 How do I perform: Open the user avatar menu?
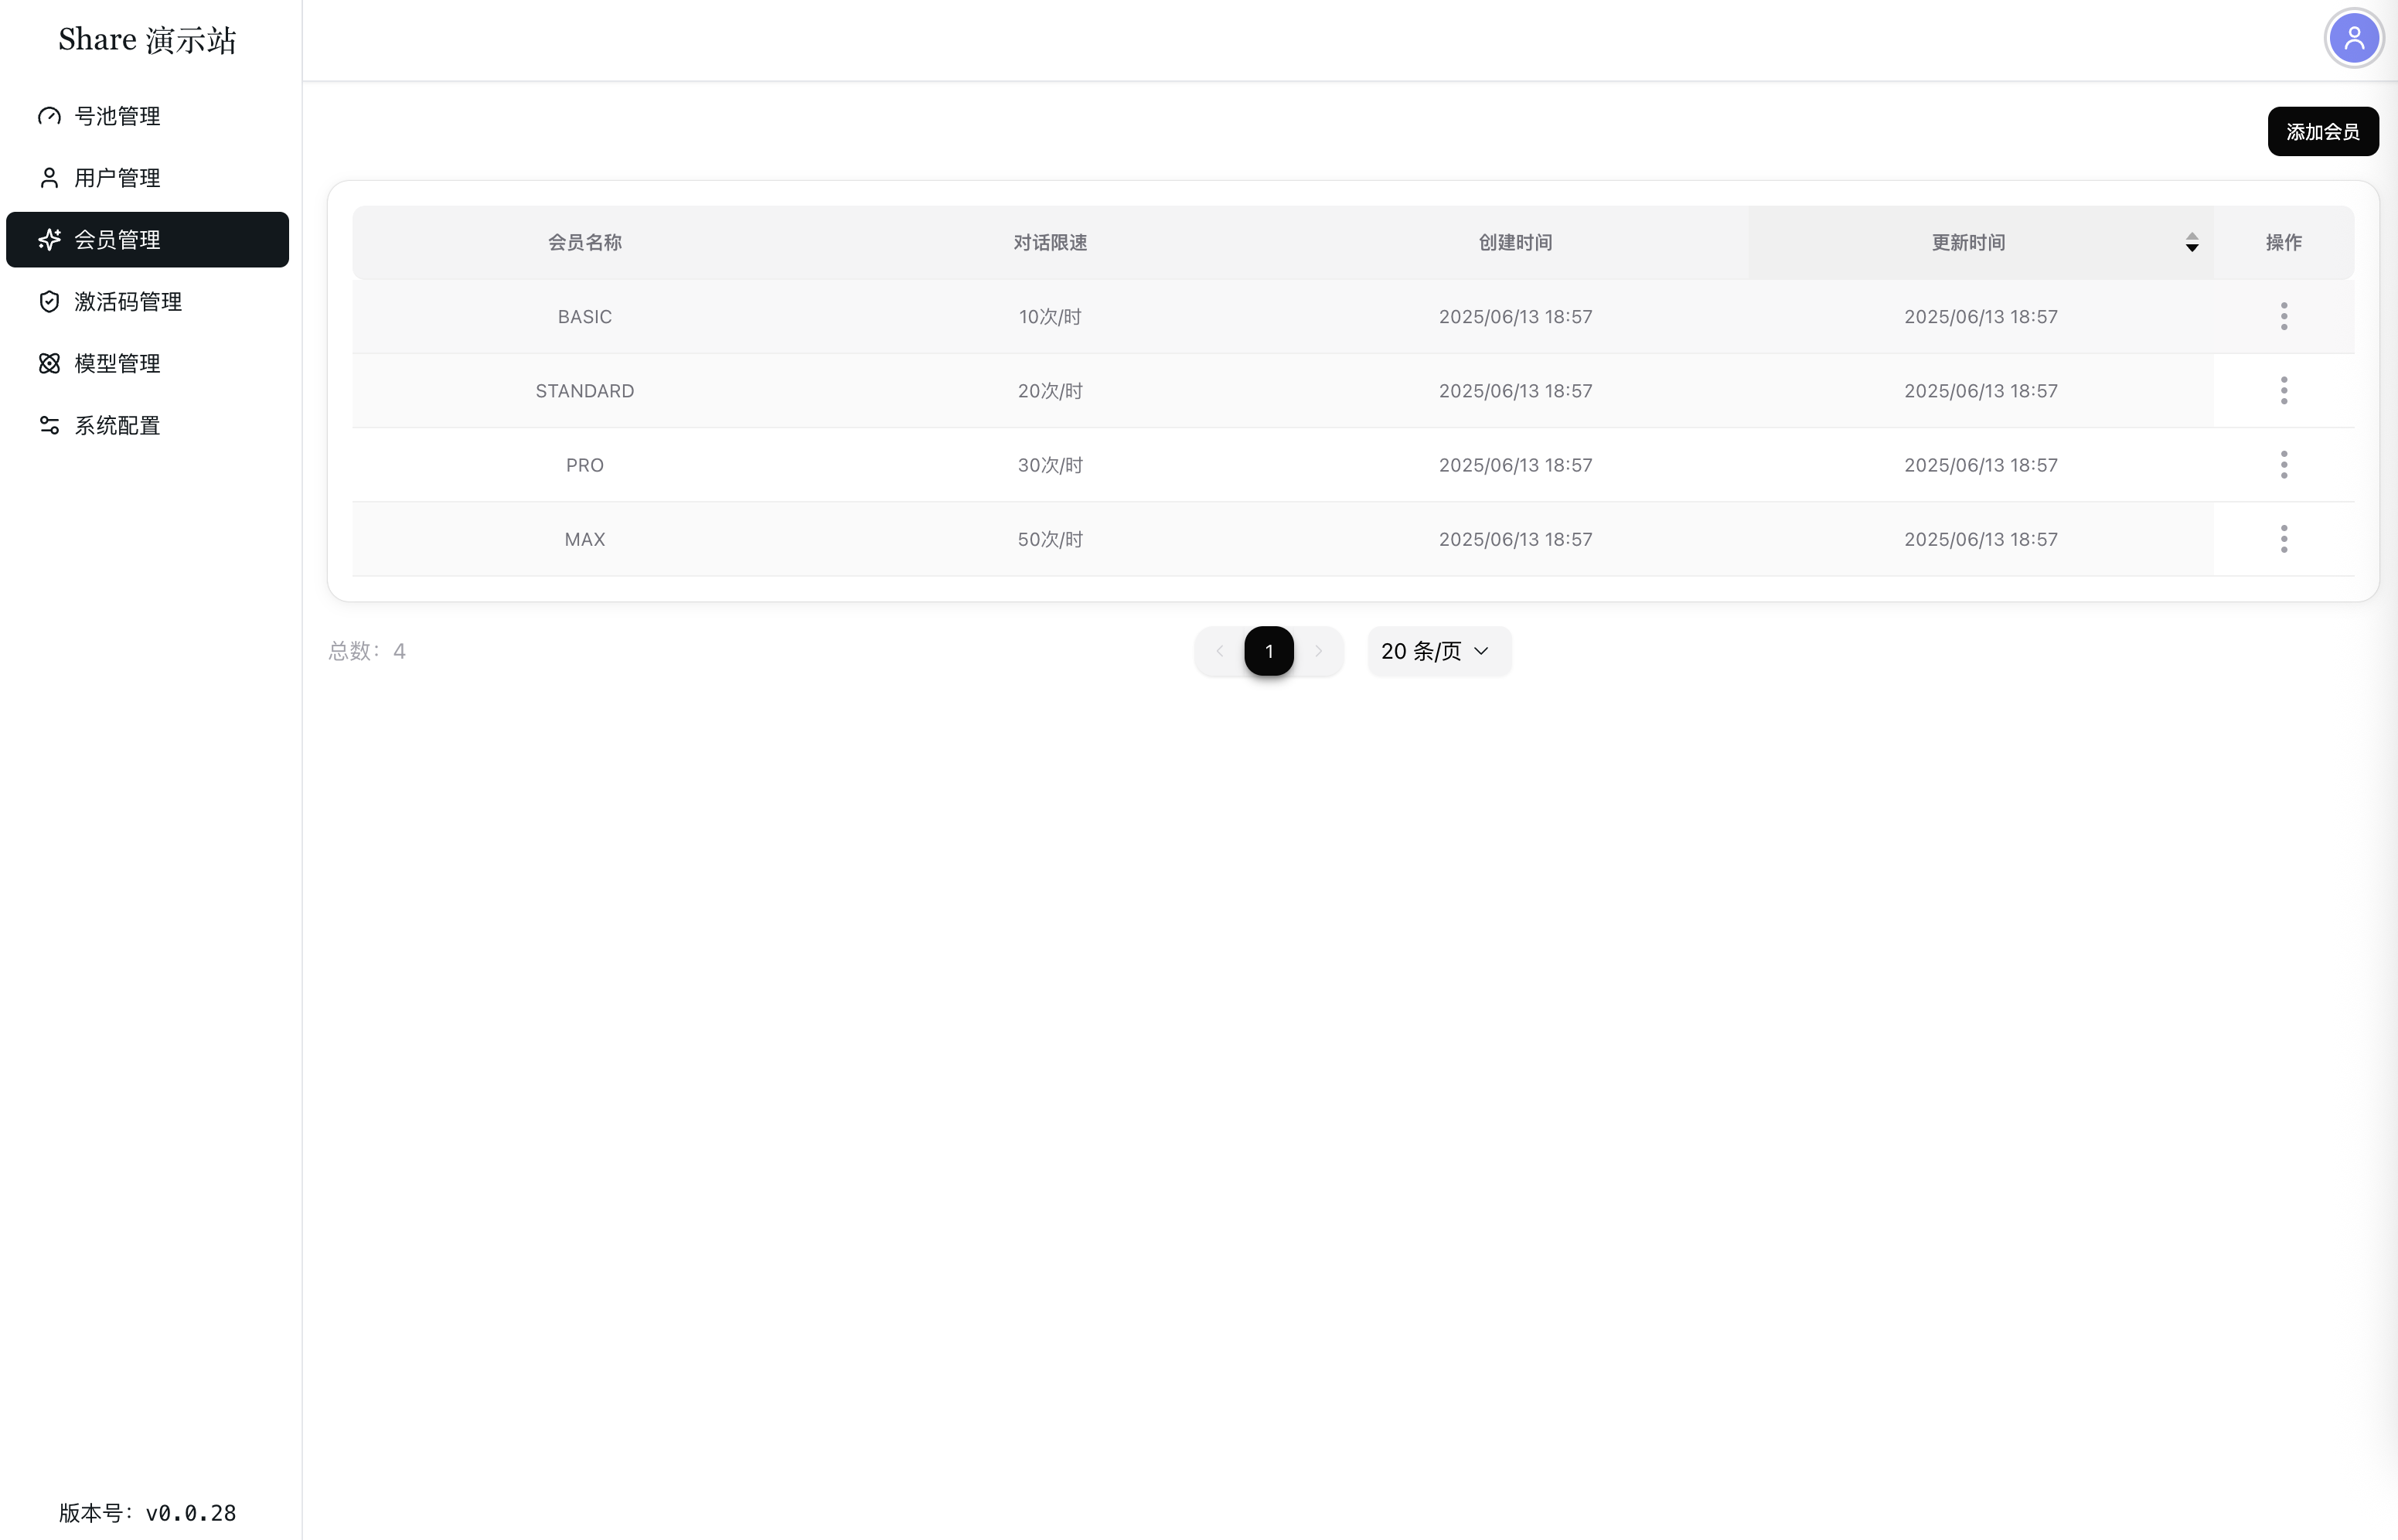coord(2354,39)
